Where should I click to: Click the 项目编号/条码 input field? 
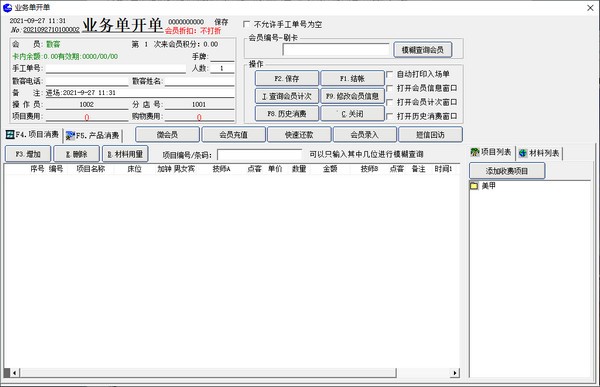tap(260, 155)
